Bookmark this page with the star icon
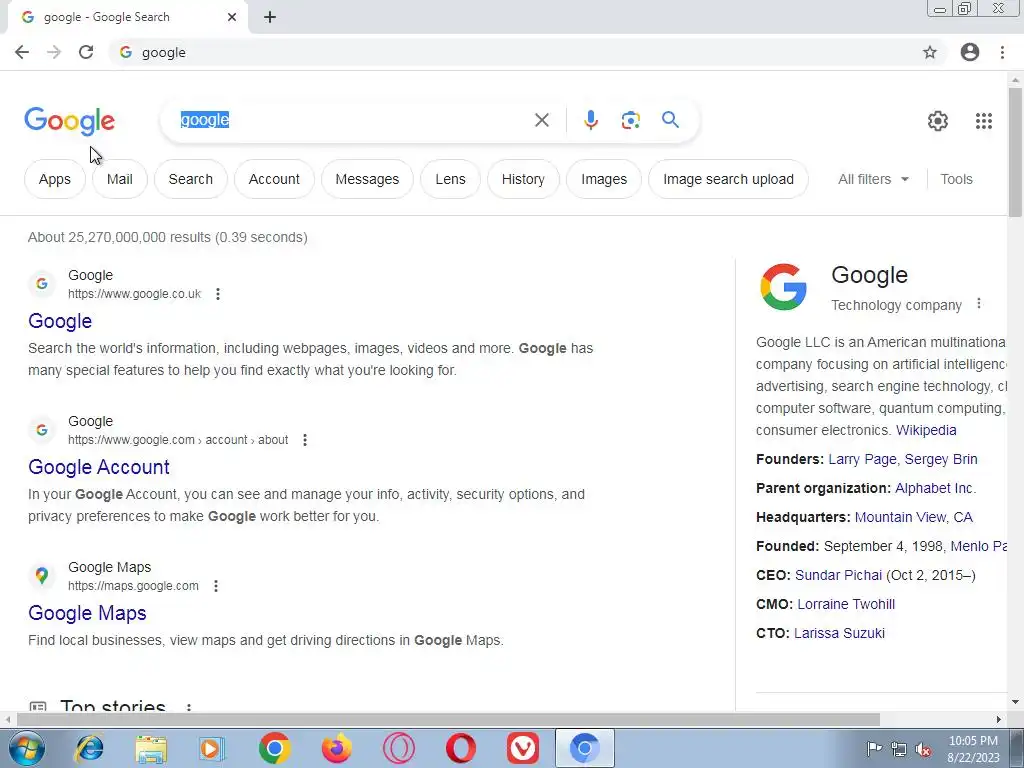Image resolution: width=1024 pixels, height=768 pixels. pyautogui.click(x=929, y=52)
